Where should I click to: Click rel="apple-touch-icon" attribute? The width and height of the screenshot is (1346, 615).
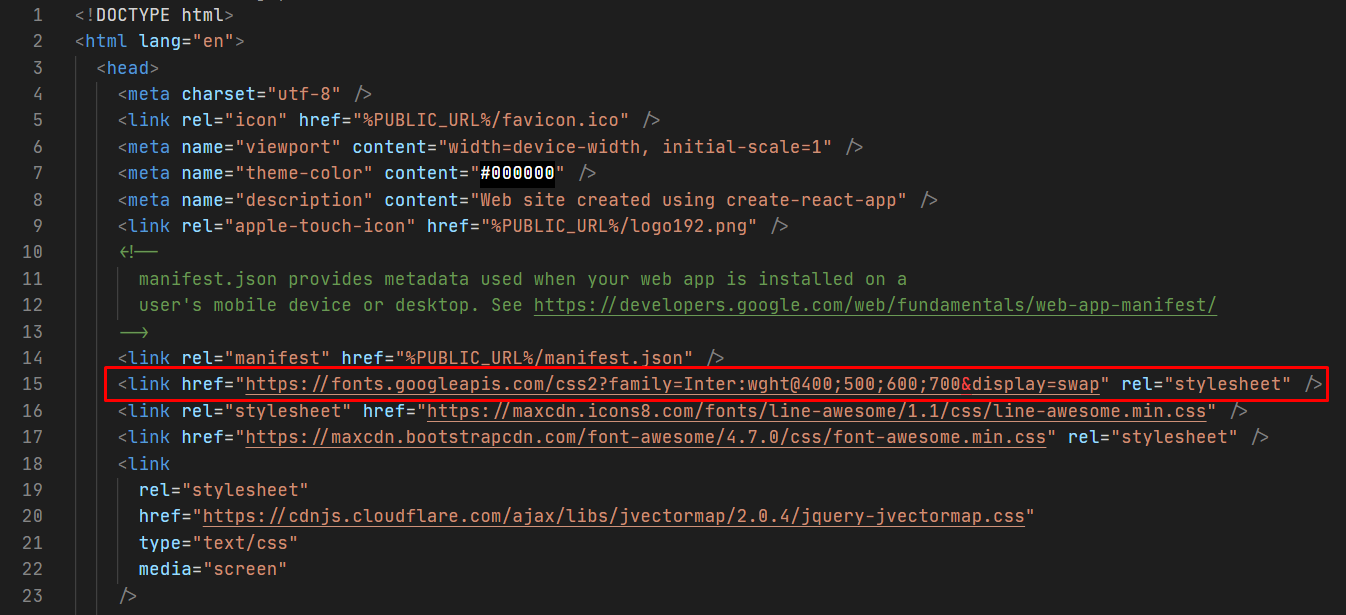tap(298, 226)
